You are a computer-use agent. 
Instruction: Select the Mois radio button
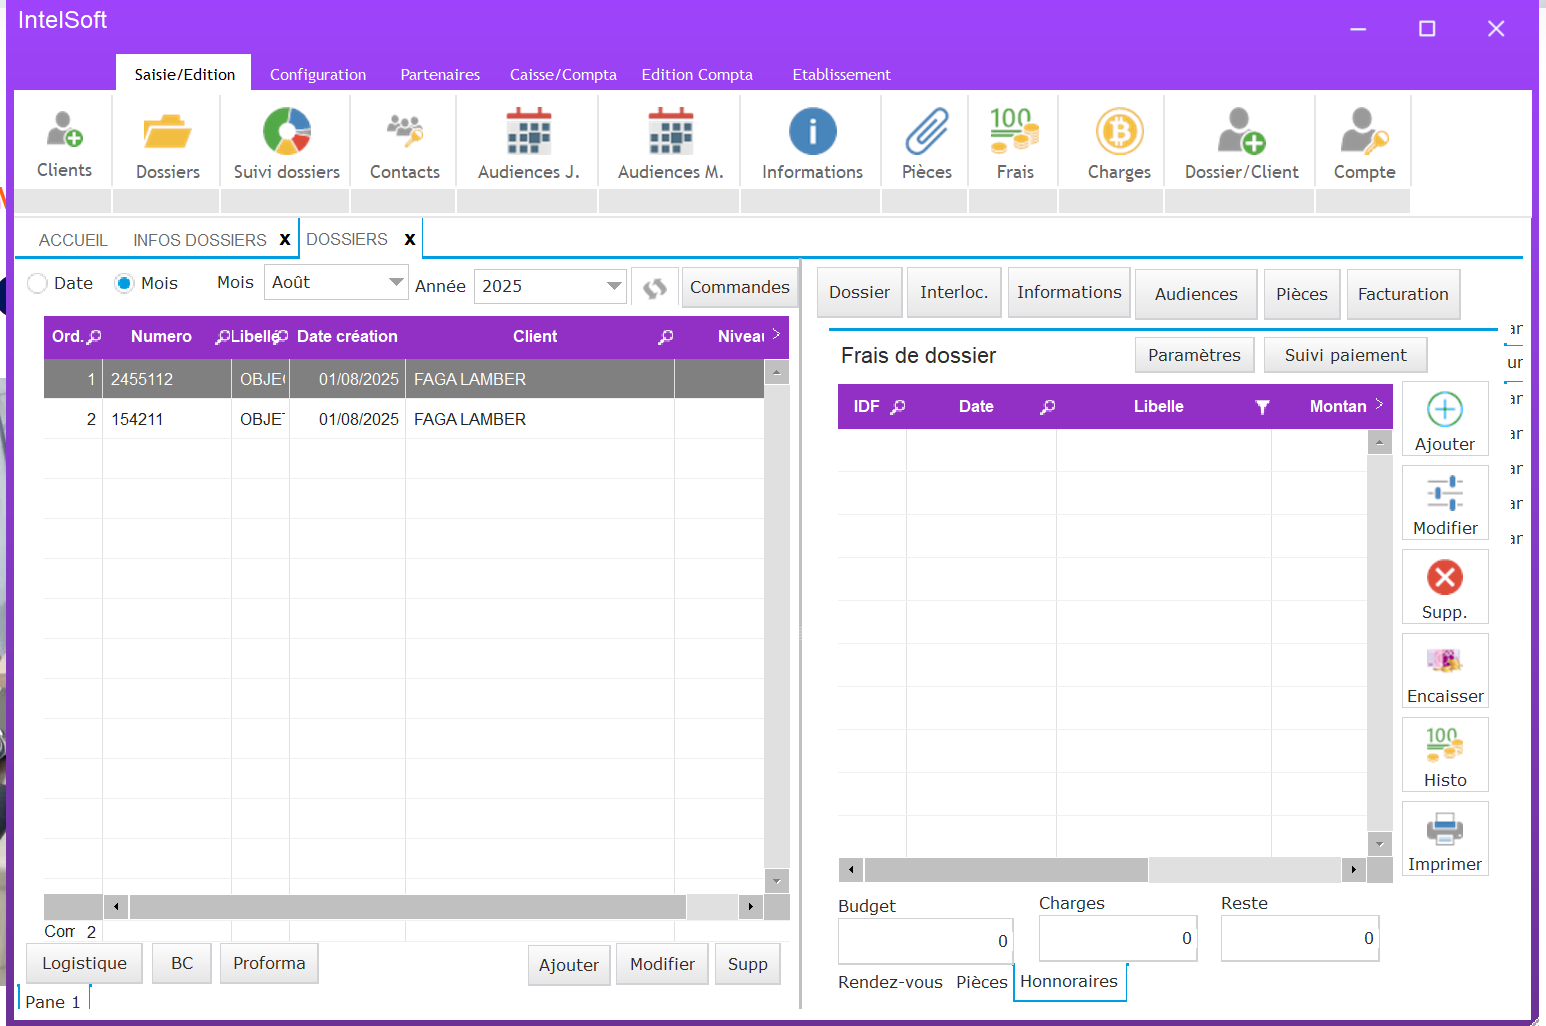pos(124,284)
